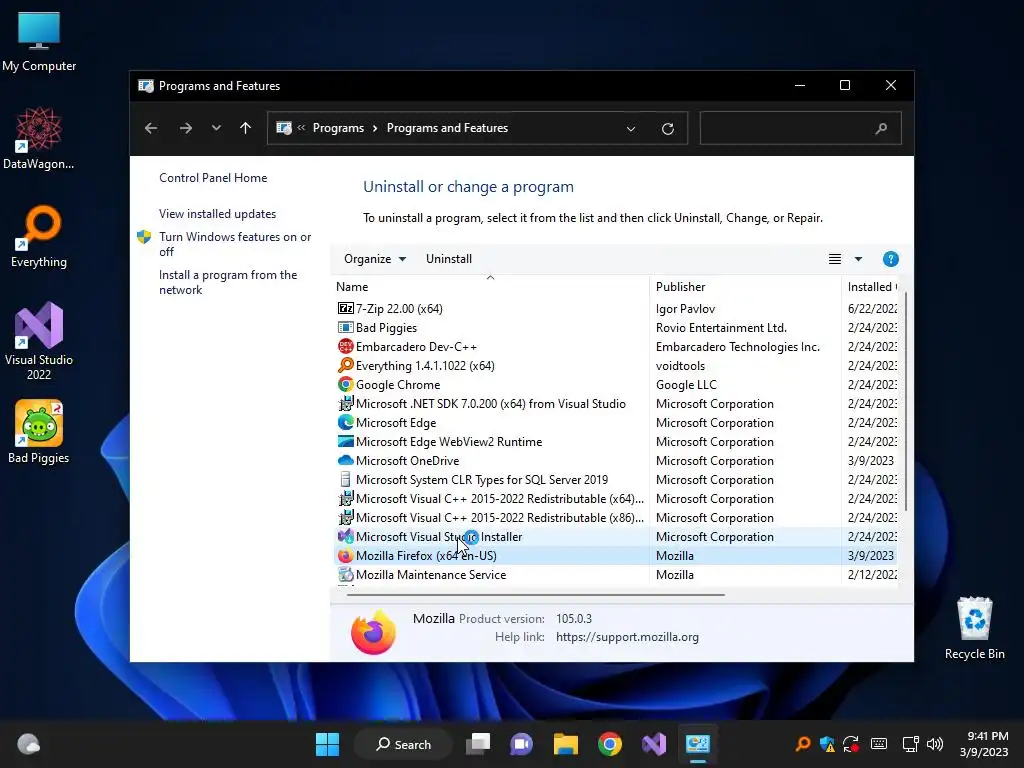Open Everything desktop shortcut
The image size is (1024, 768).
click(39, 236)
